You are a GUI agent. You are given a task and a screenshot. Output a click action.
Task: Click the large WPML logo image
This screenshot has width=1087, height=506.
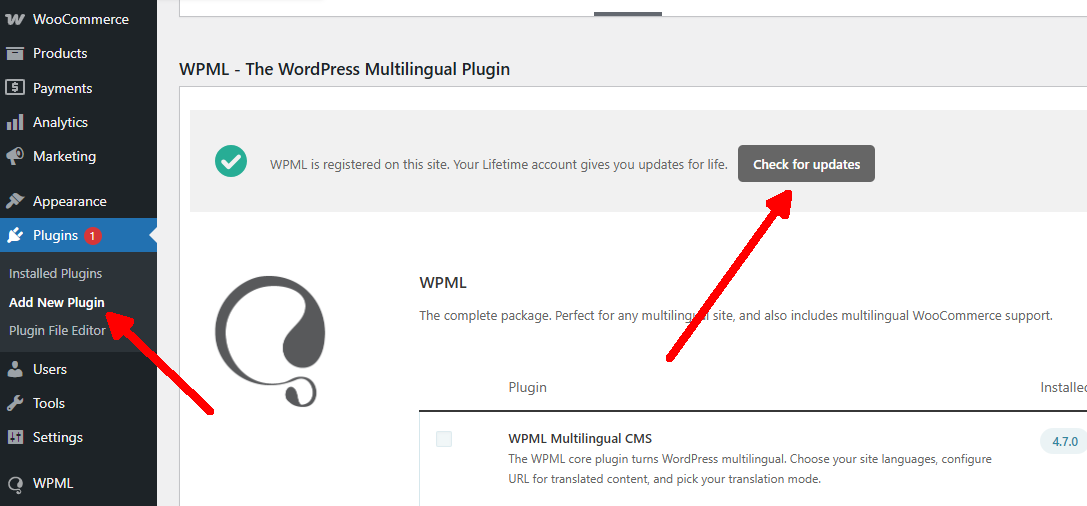point(270,340)
